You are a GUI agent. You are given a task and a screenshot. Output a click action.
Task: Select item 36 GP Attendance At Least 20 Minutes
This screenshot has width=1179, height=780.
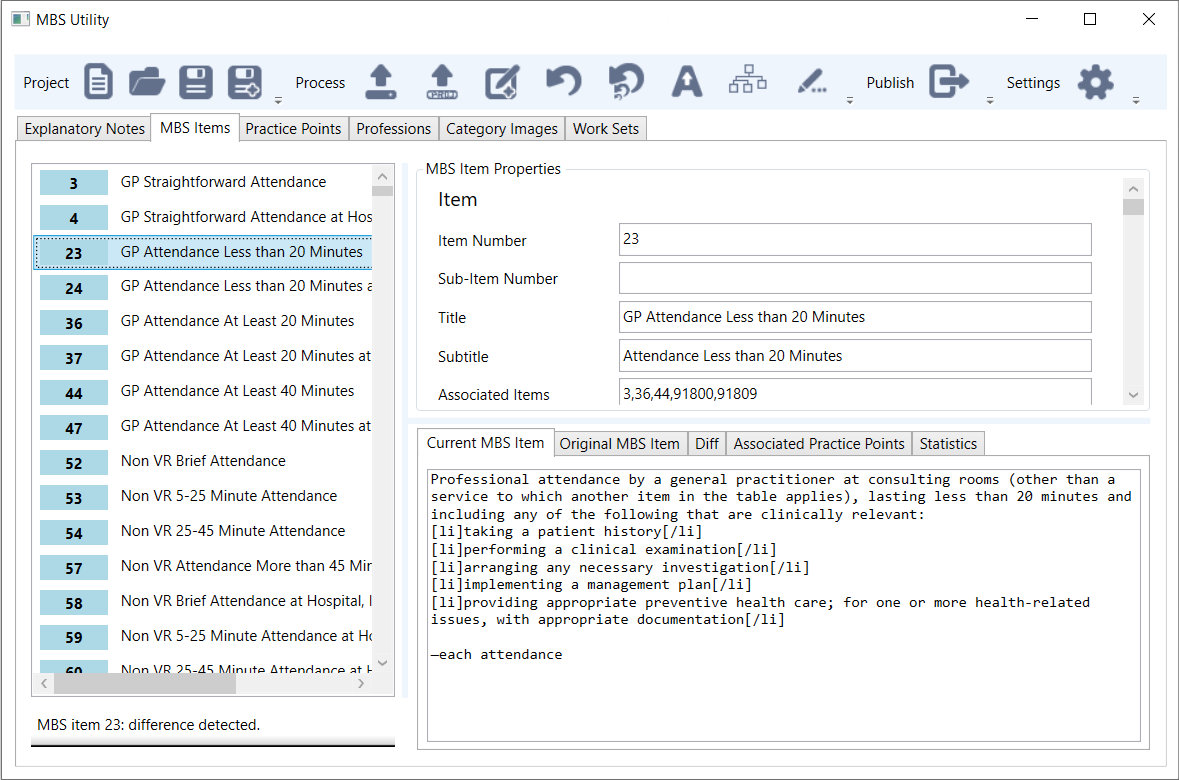click(x=203, y=321)
